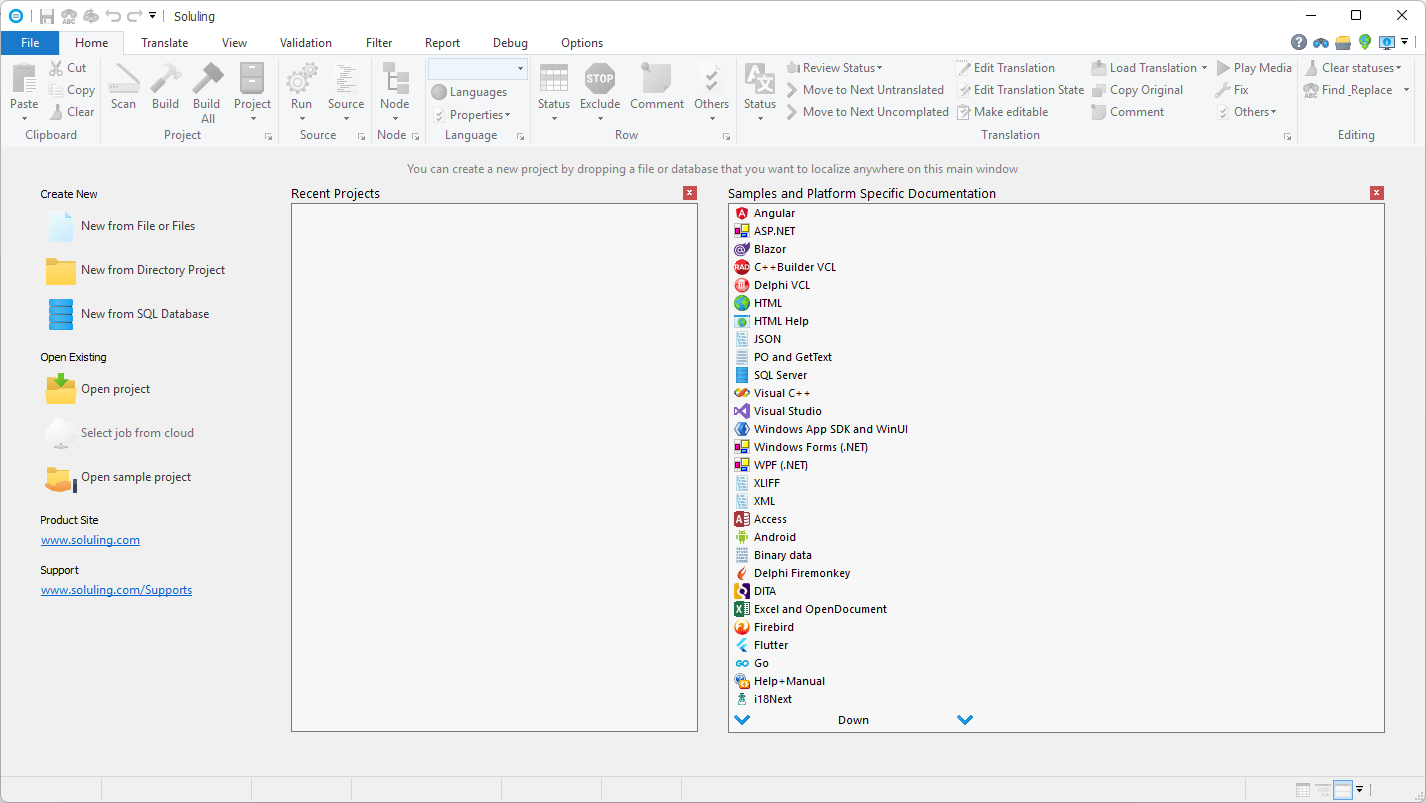The width and height of the screenshot is (1426, 803).
Task: Click the Find Replace binoculars icon
Action: (1310, 89)
